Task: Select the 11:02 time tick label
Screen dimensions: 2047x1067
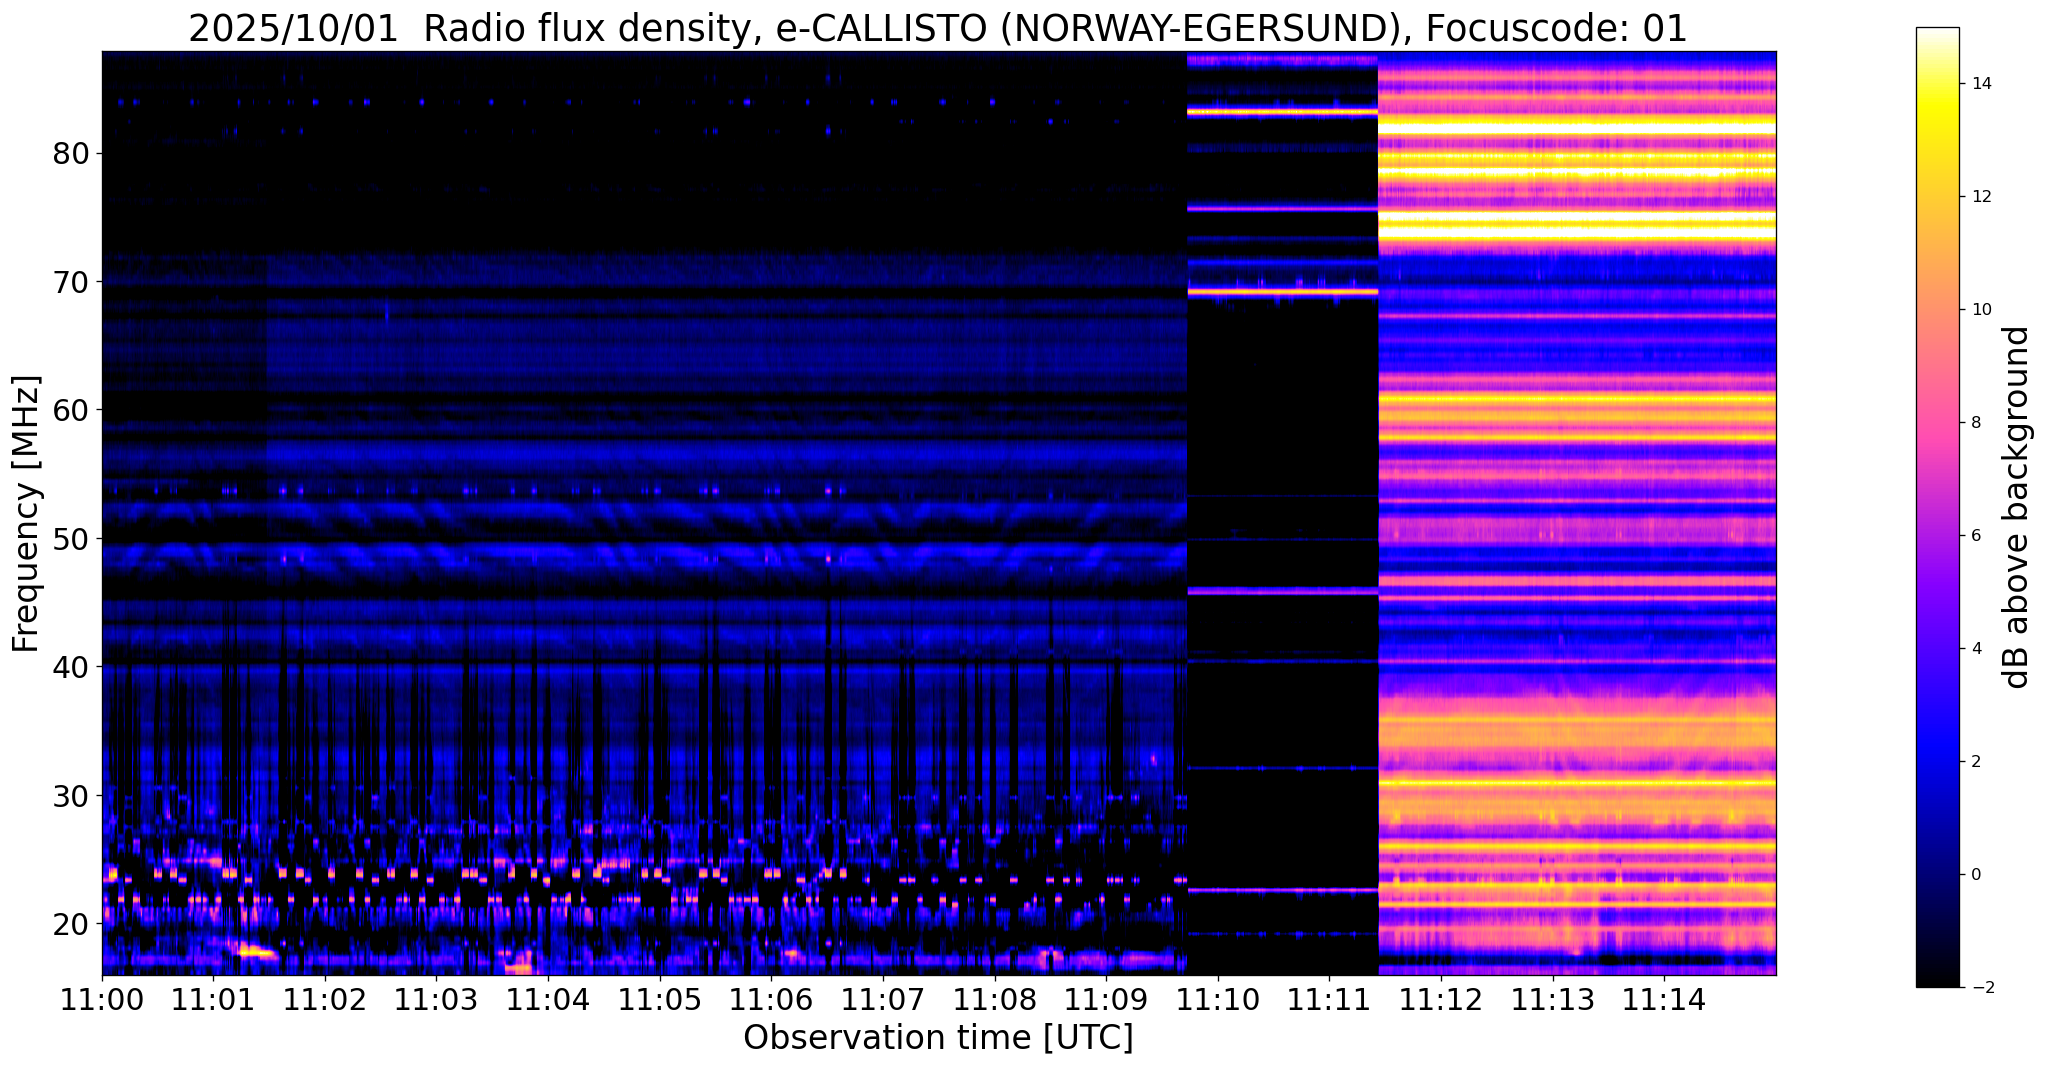Action: pyautogui.click(x=325, y=1000)
